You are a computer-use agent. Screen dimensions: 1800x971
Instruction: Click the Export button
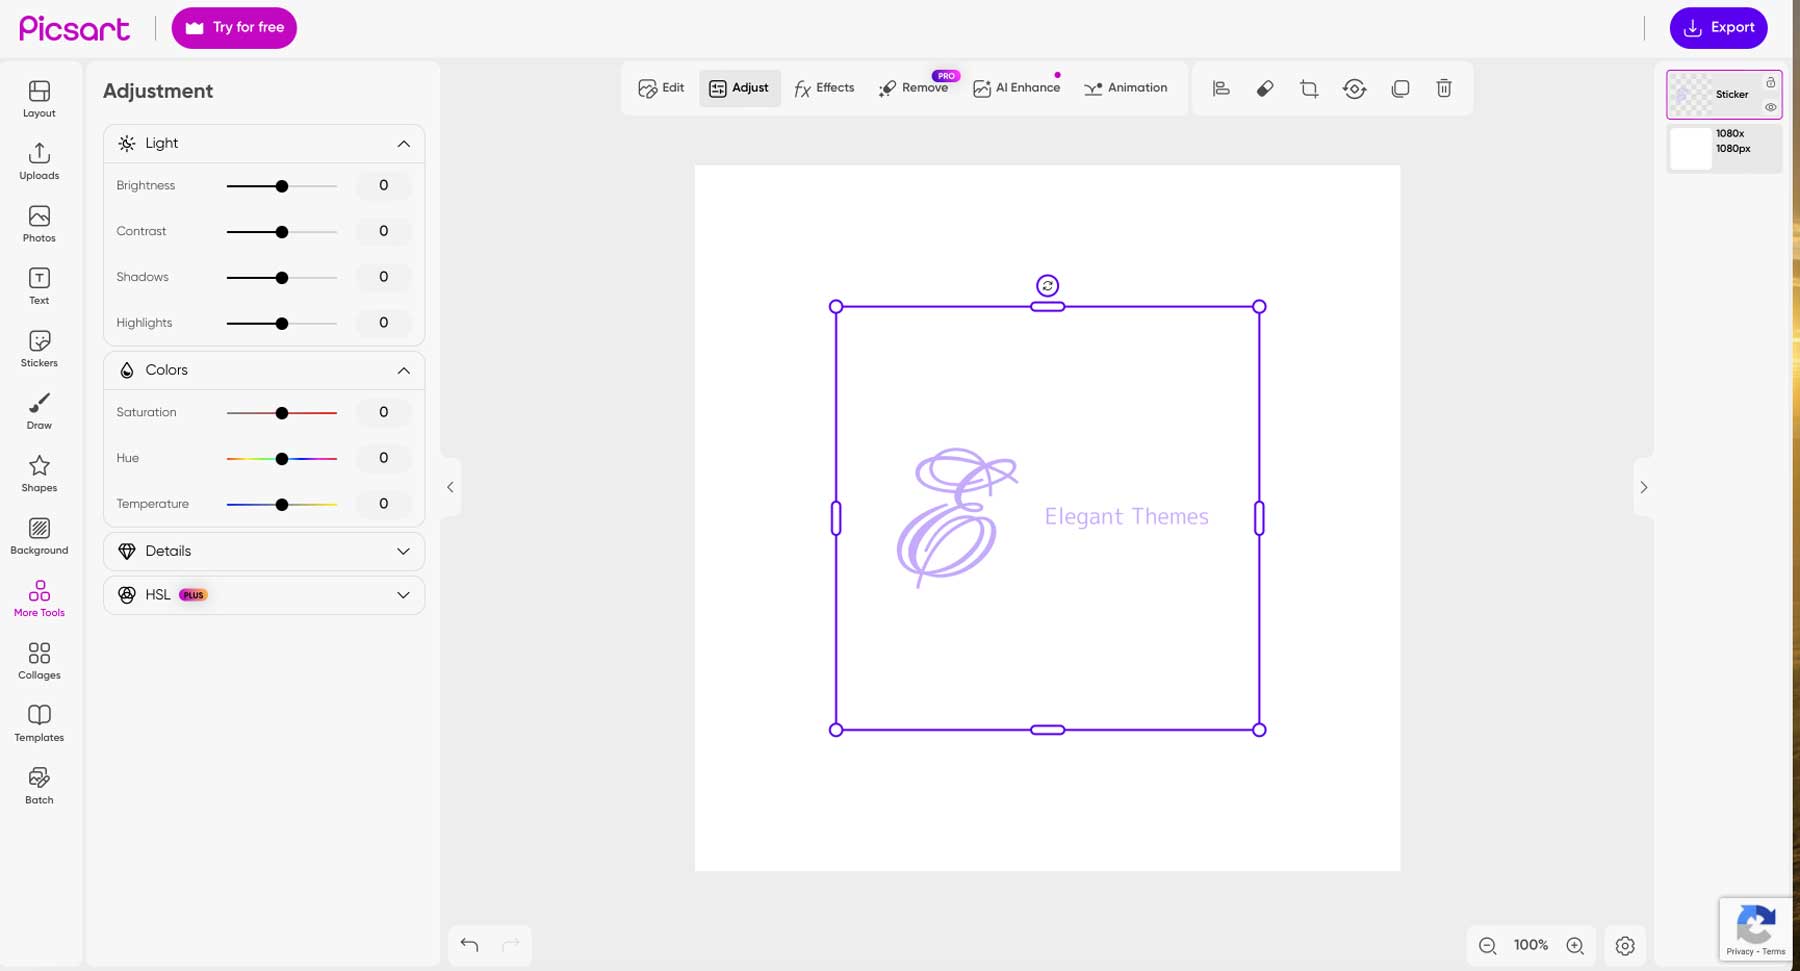pyautogui.click(x=1718, y=28)
